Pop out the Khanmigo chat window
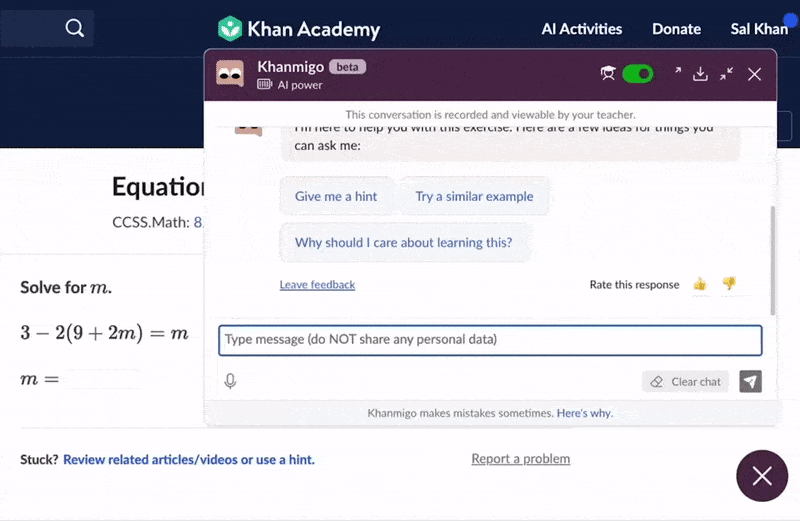800x521 pixels. pos(678,71)
